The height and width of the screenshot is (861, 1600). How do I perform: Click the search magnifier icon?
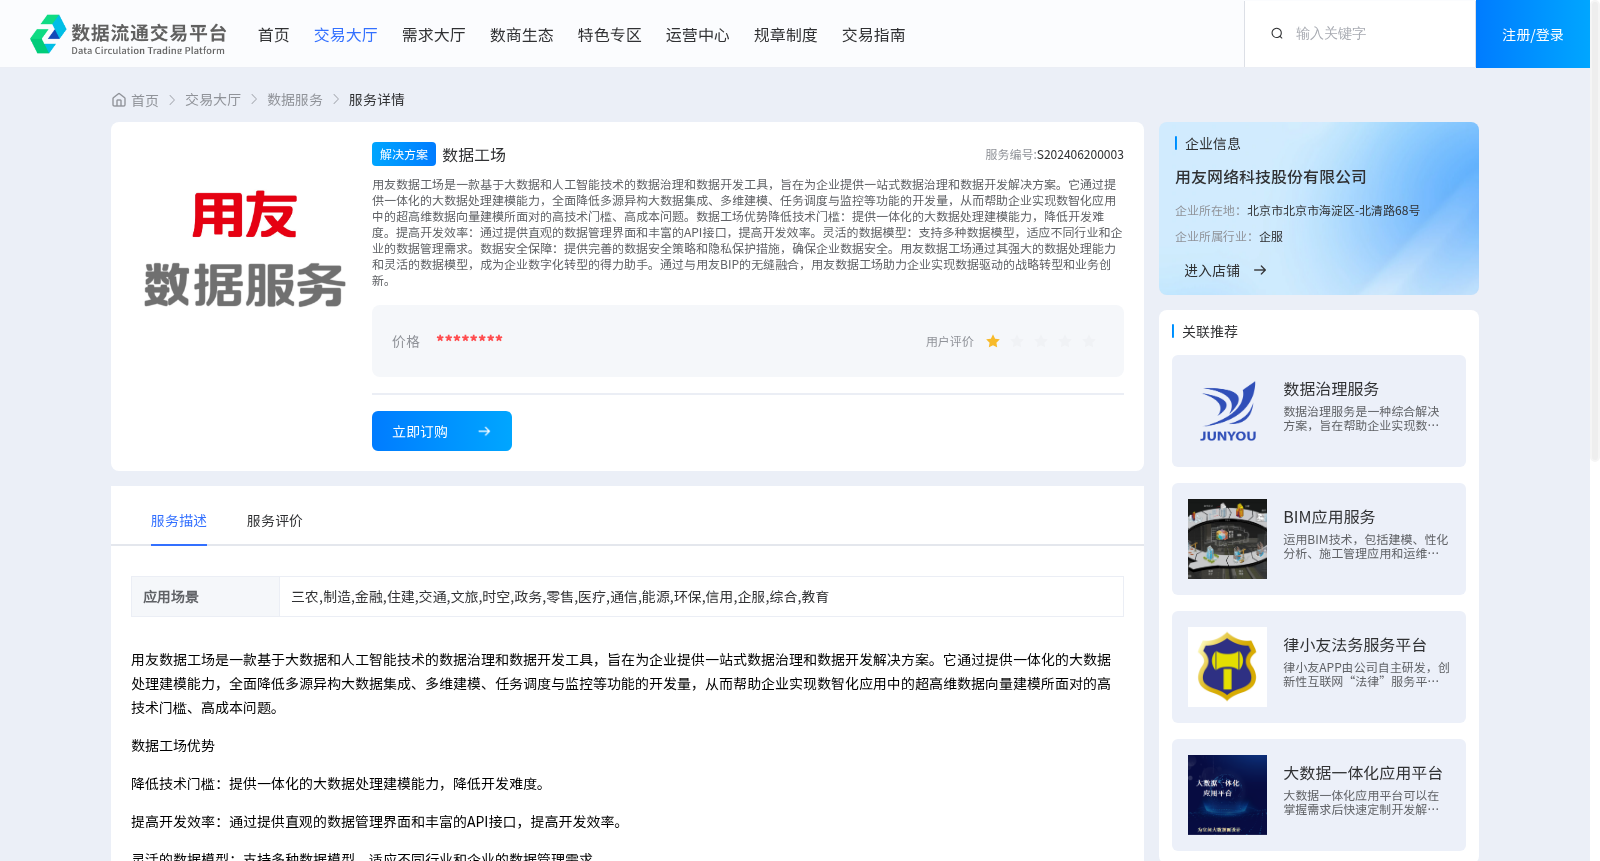point(1277,34)
